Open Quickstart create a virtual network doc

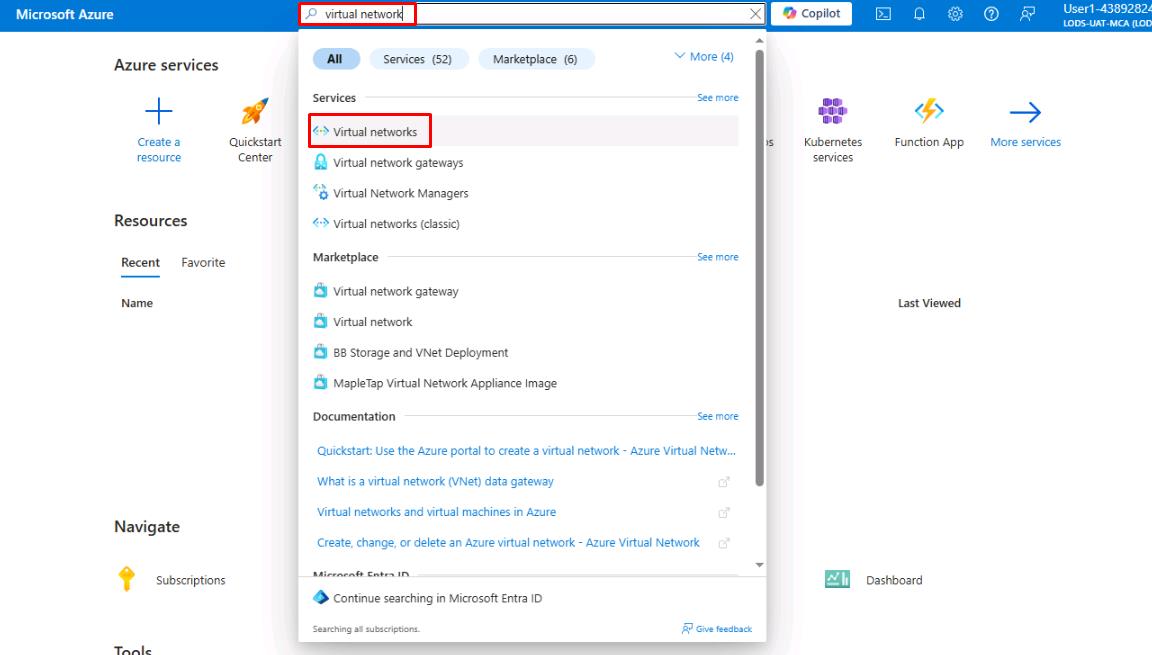[526, 451]
